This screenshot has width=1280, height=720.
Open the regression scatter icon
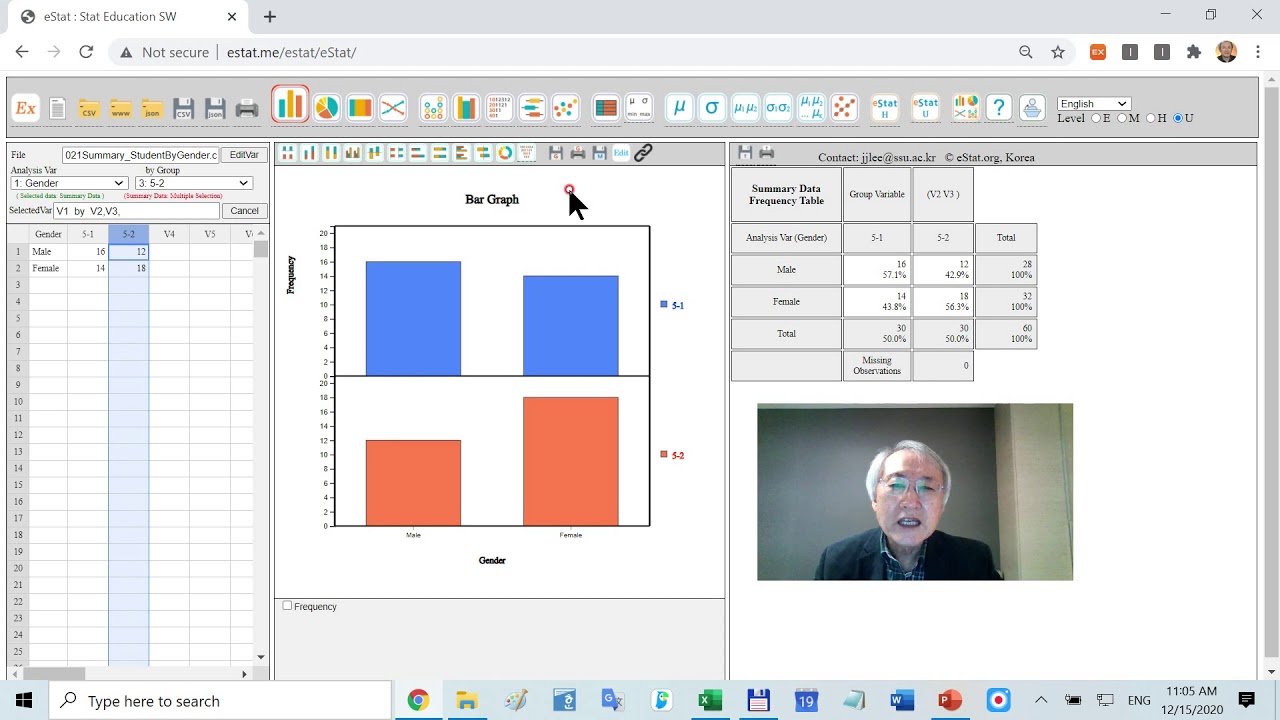pos(844,108)
